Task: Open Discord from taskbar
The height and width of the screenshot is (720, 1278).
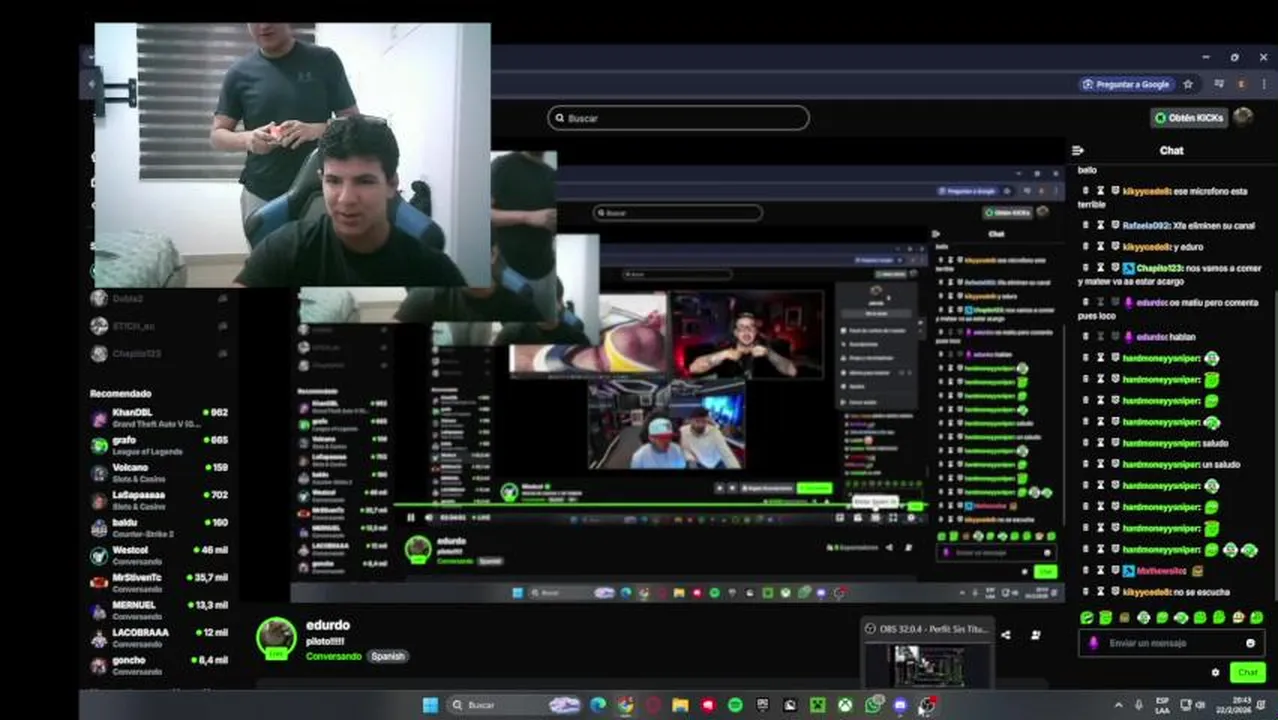Action: point(899,705)
